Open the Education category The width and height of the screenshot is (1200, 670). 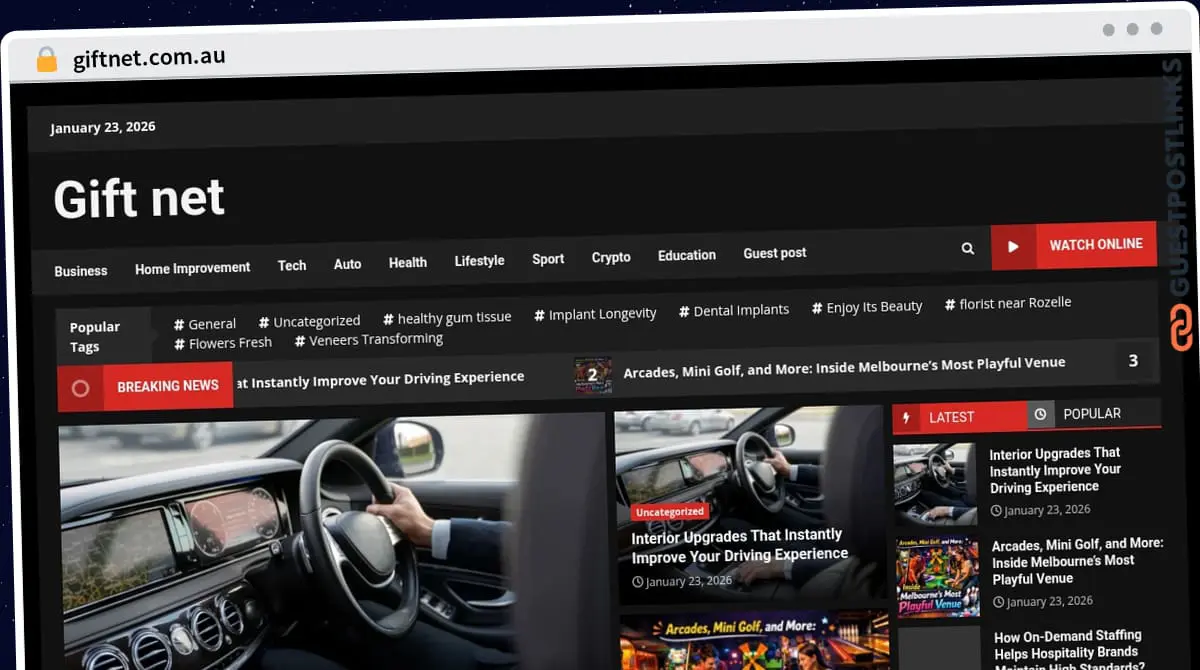coord(687,255)
